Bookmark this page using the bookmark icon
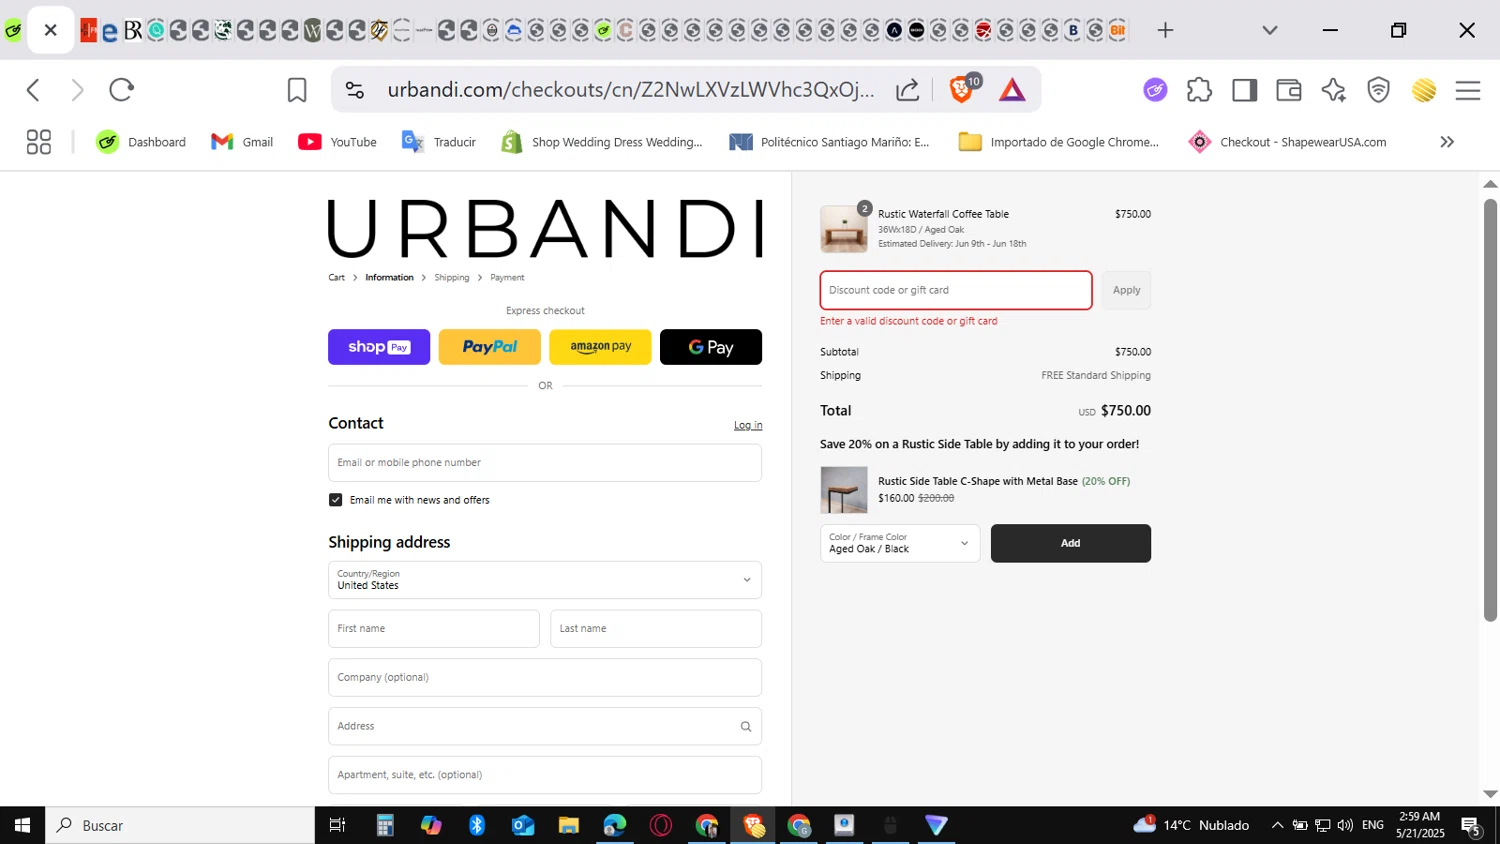Viewport: 1500px width, 844px height. pos(297,90)
